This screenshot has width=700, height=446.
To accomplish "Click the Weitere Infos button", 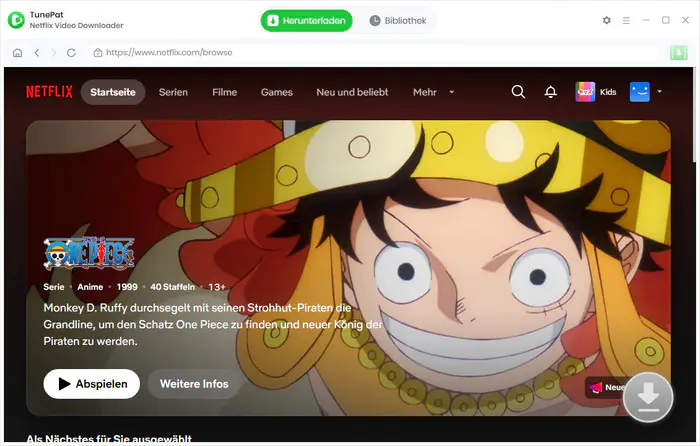I will pyautogui.click(x=194, y=384).
